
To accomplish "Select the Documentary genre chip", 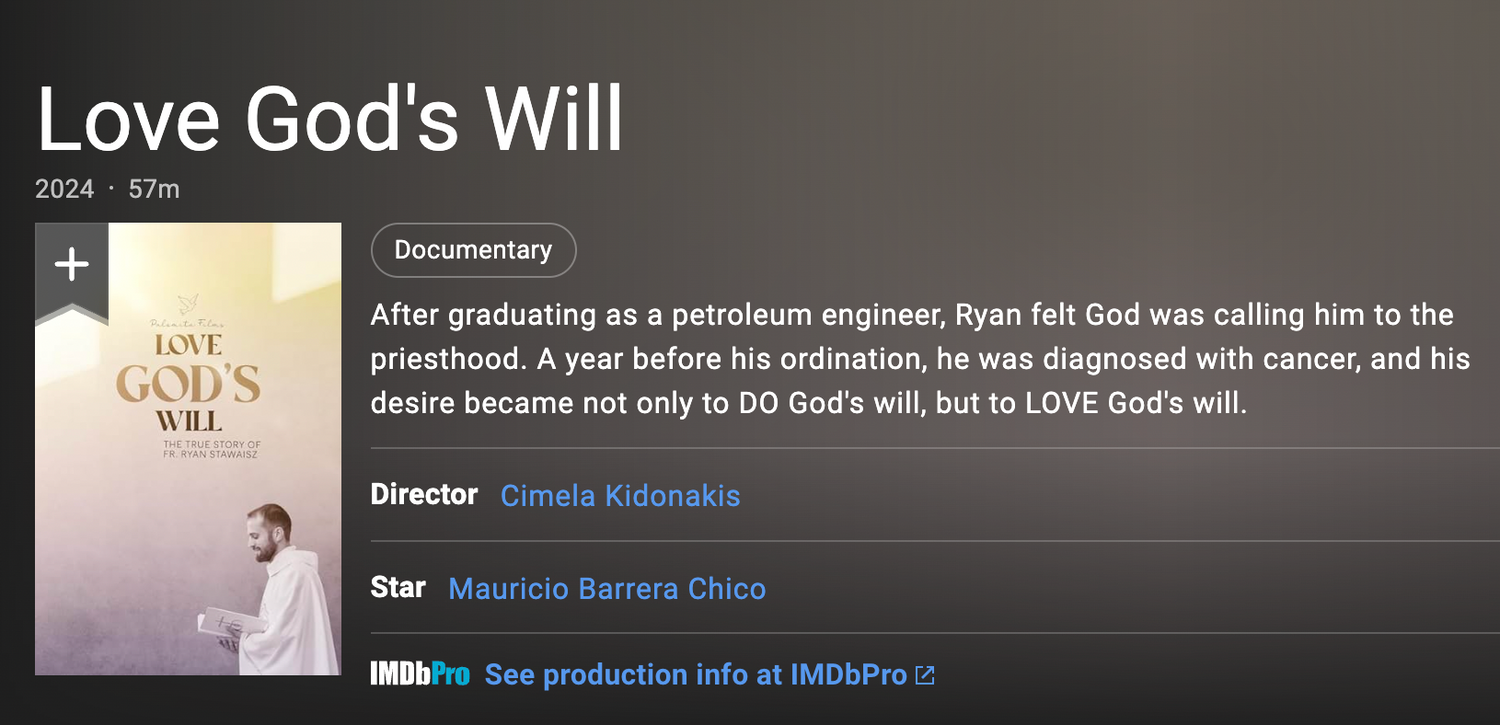I will click(473, 250).
